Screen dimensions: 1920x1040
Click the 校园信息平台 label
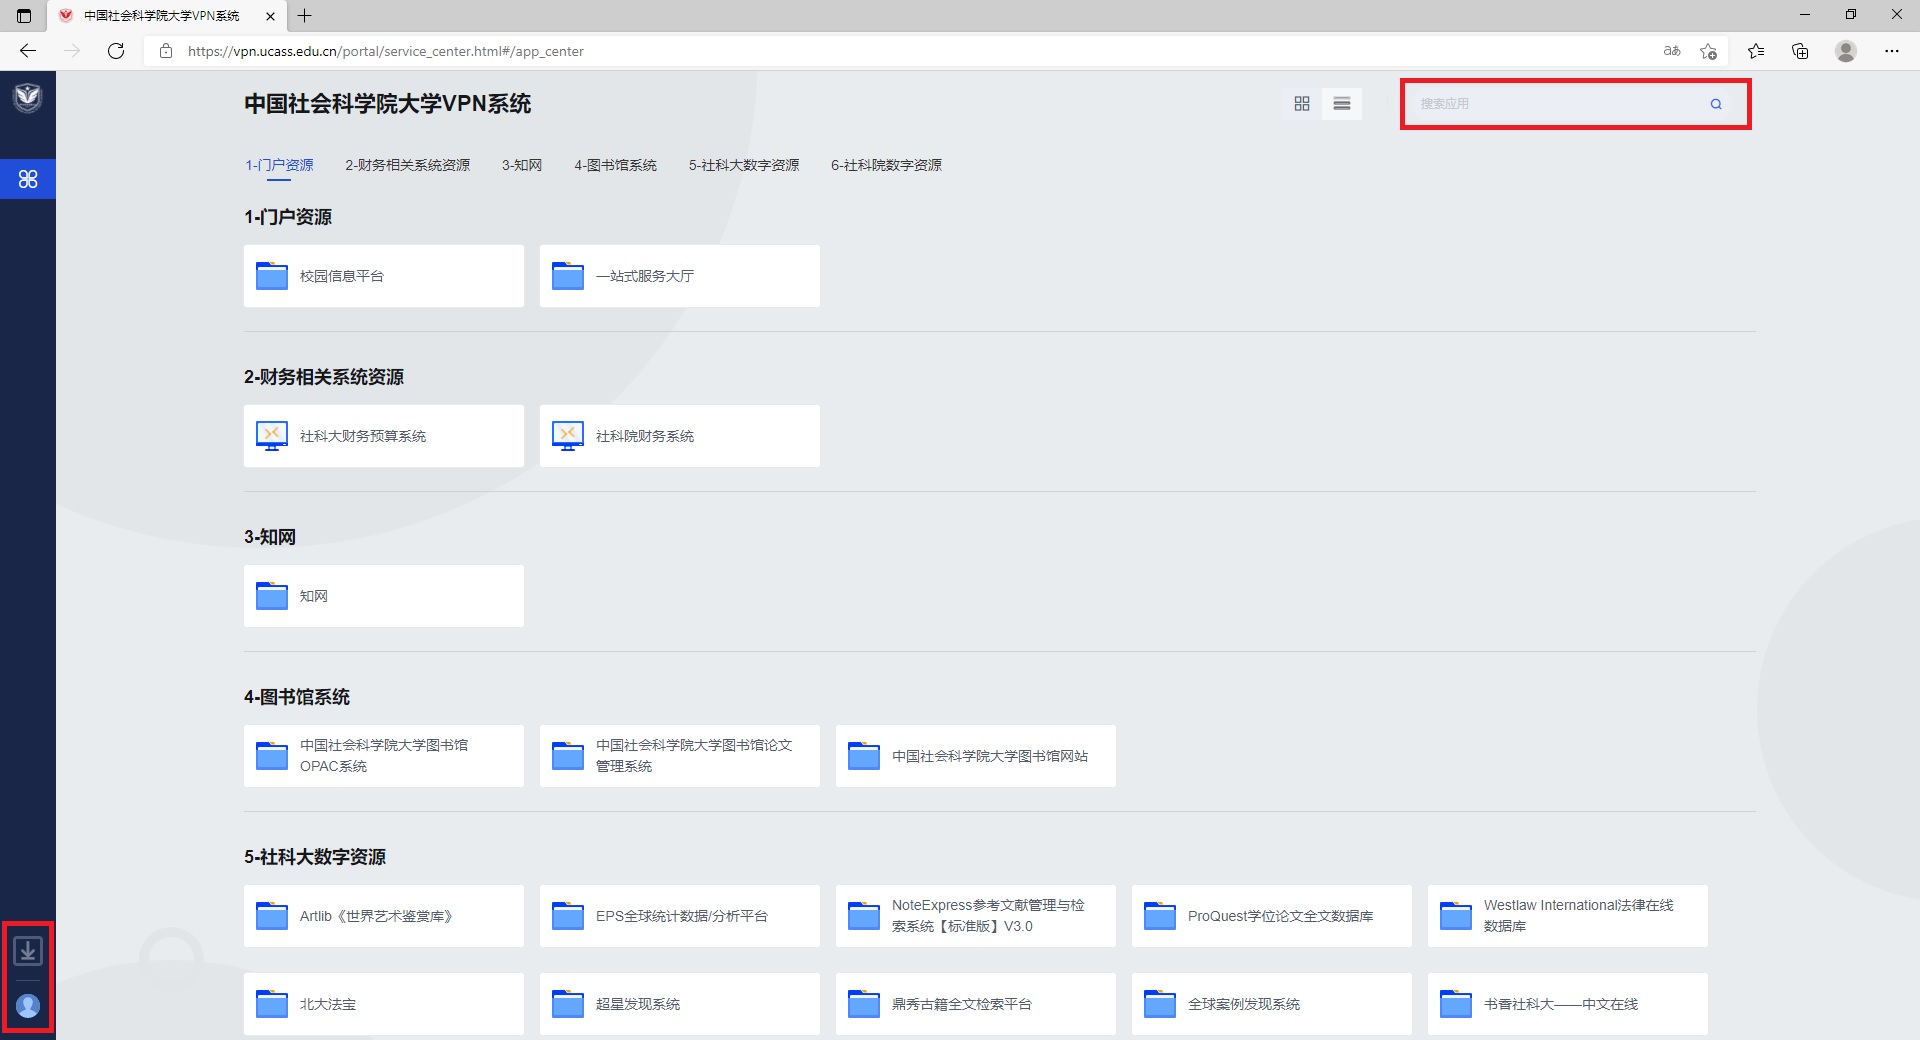point(342,276)
